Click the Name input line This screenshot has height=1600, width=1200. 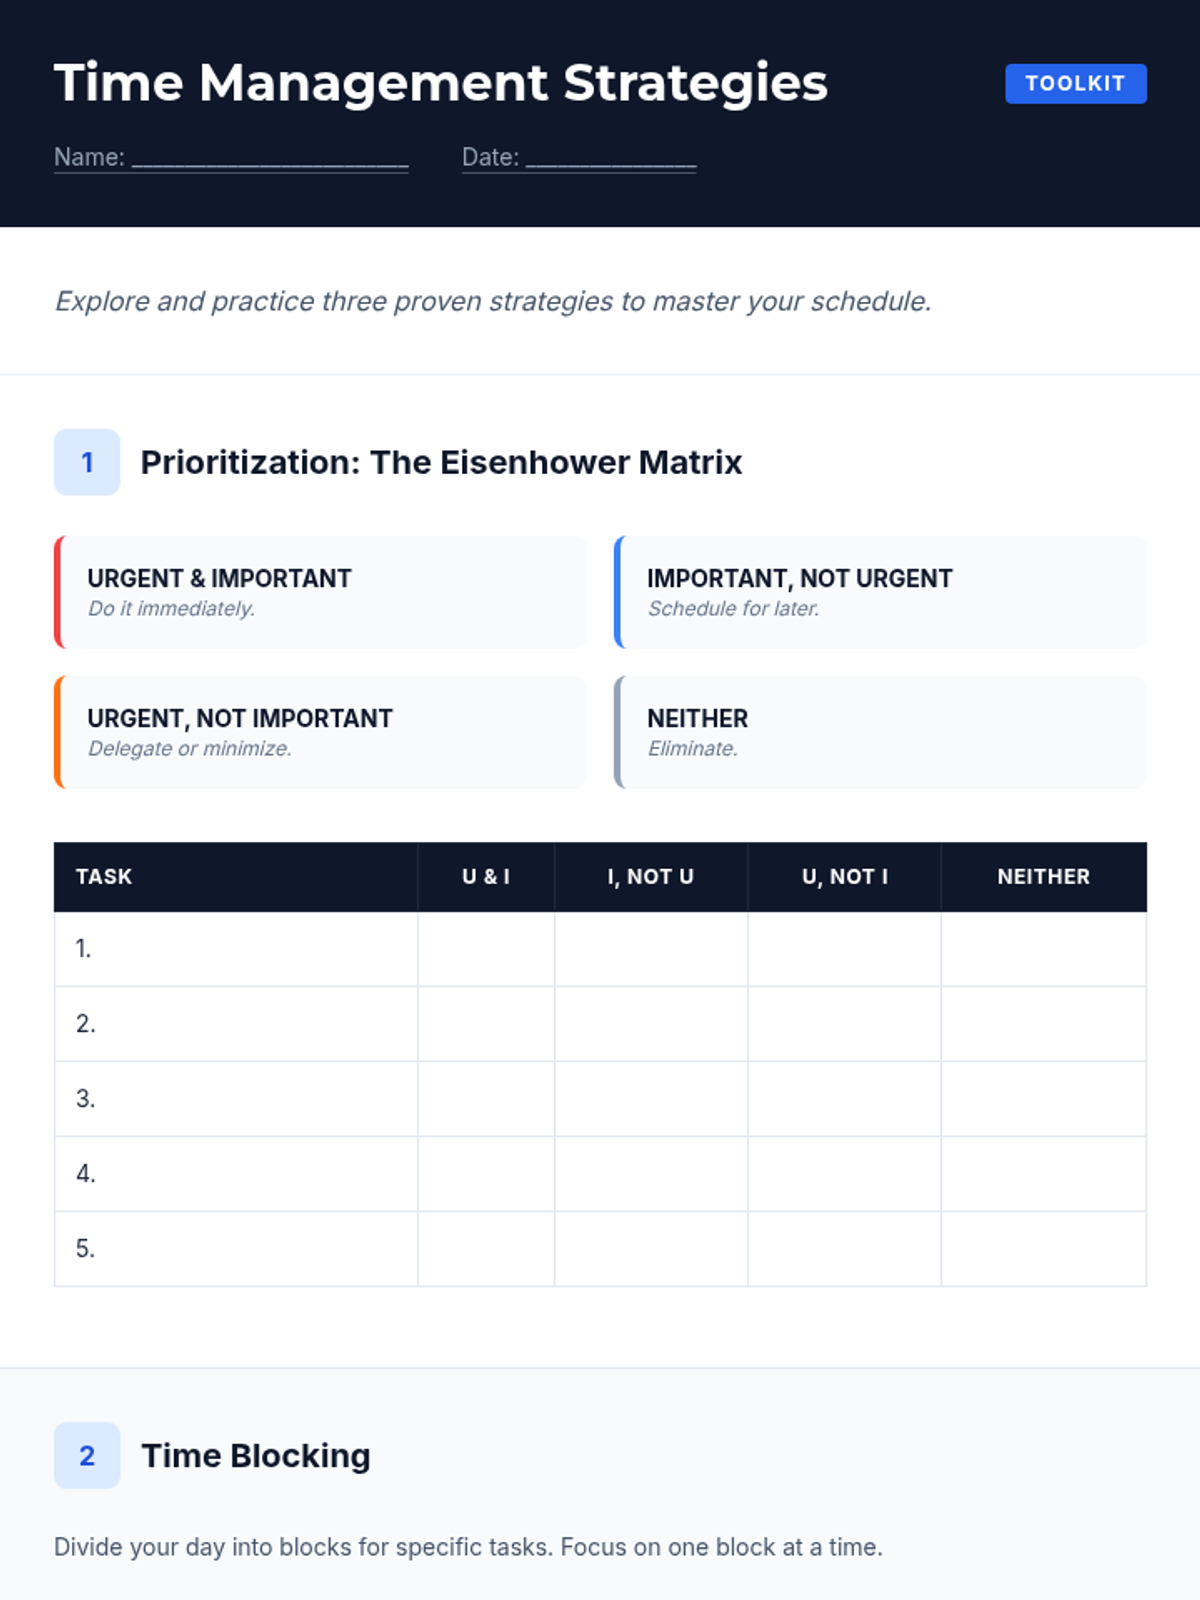click(x=269, y=159)
